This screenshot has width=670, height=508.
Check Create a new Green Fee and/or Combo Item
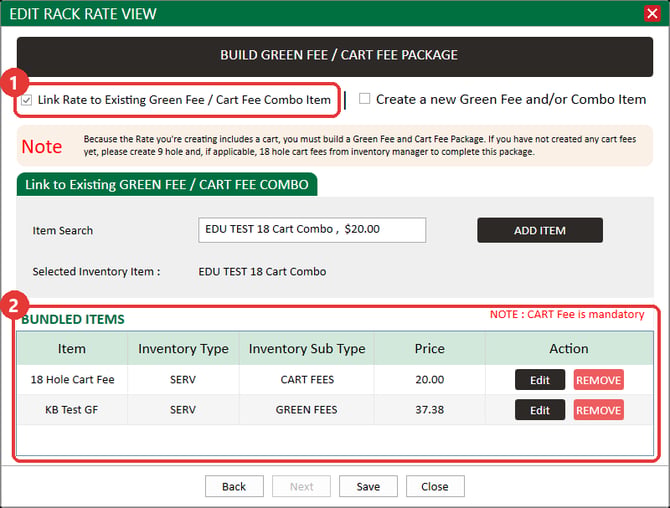364,99
